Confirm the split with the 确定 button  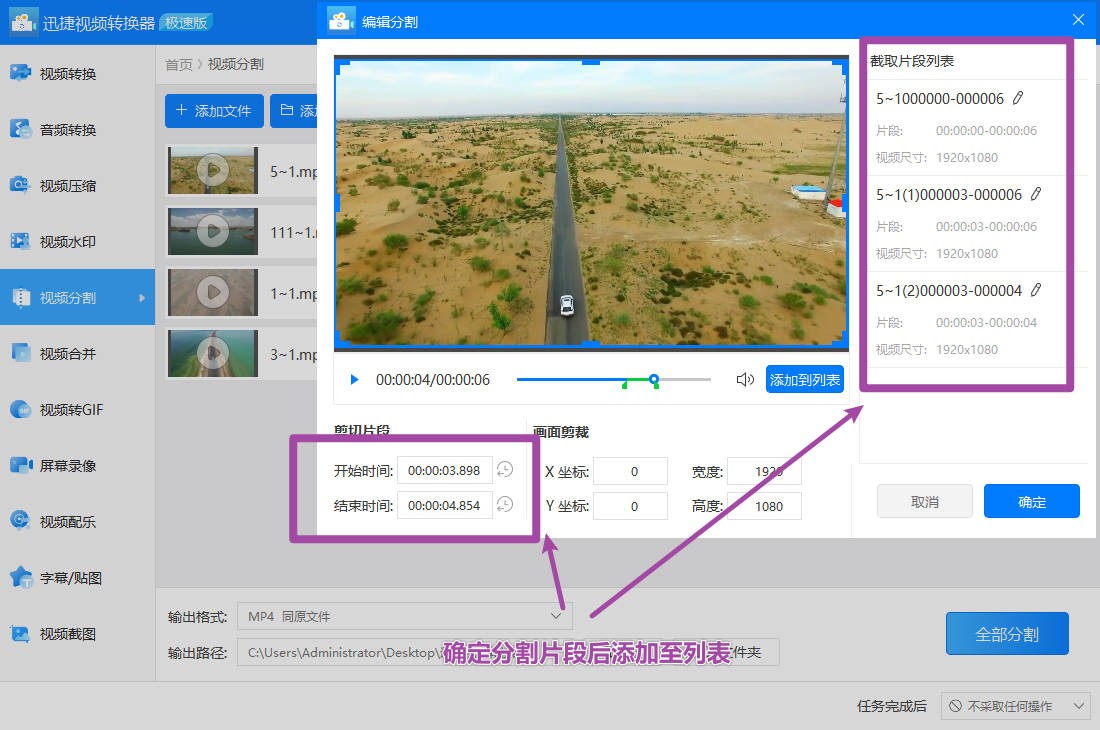(1031, 501)
